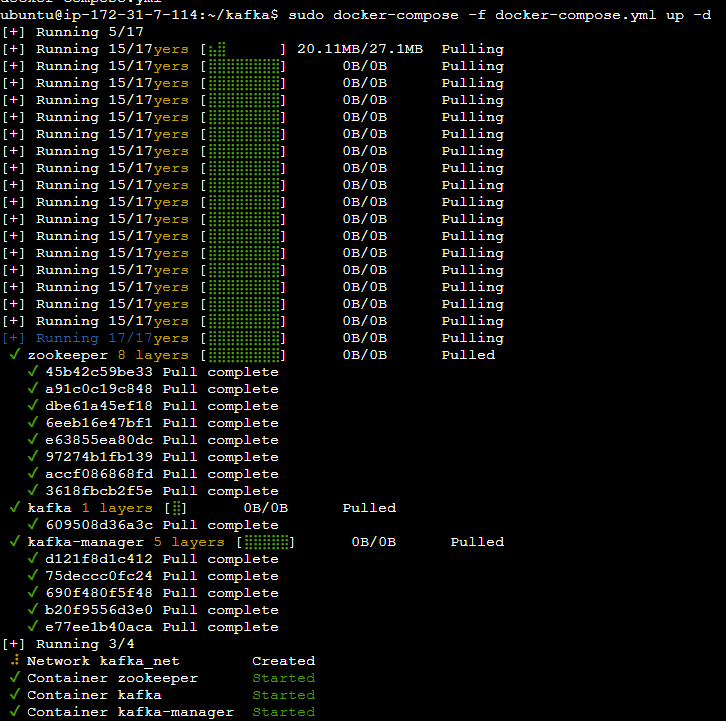Click checkmark beside 'kafka-manager 5 layers'
This screenshot has width=726, height=721.
(x=15, y=541)
